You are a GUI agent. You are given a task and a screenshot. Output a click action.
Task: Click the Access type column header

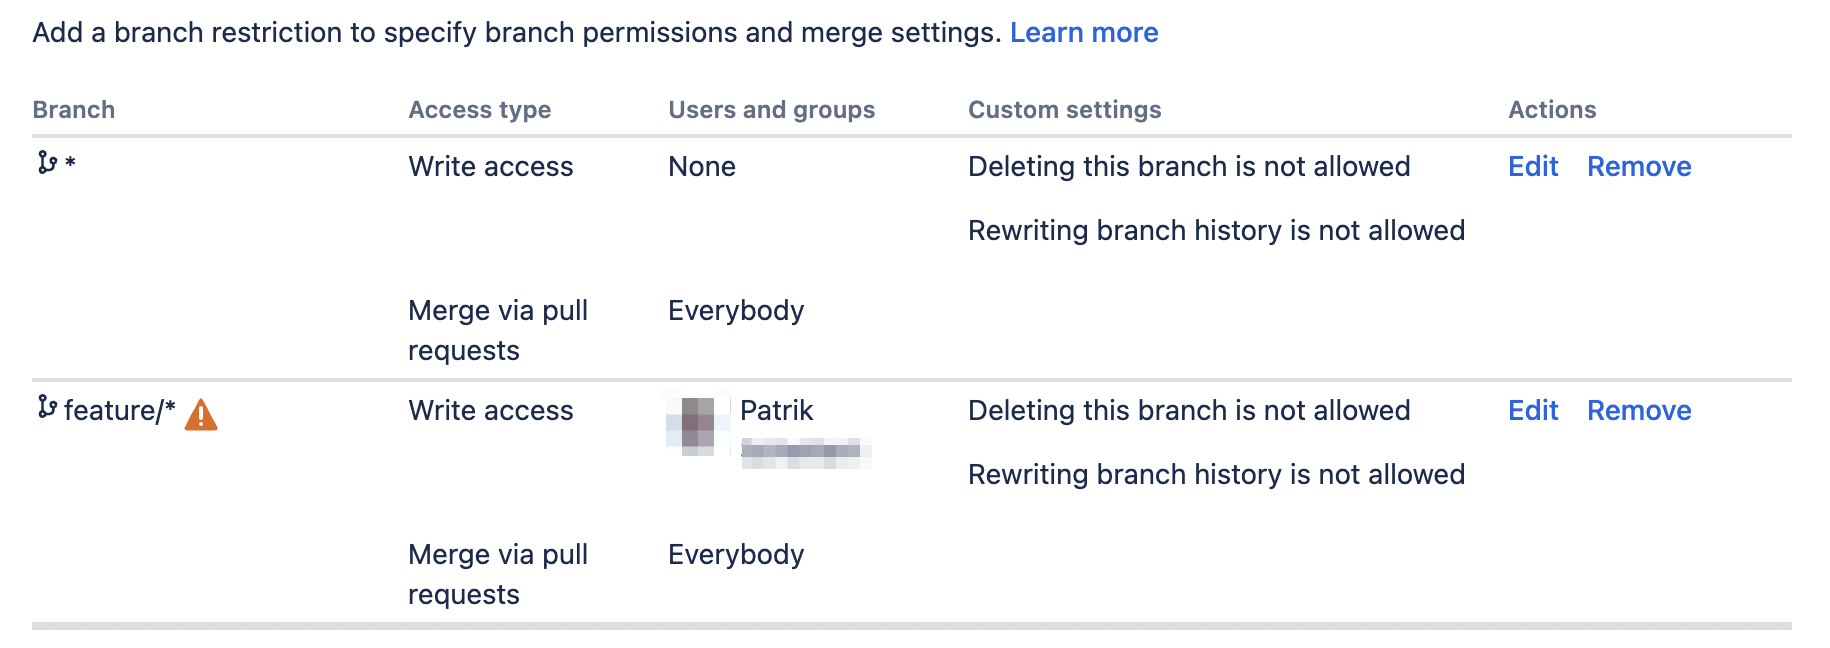[480, 109]
